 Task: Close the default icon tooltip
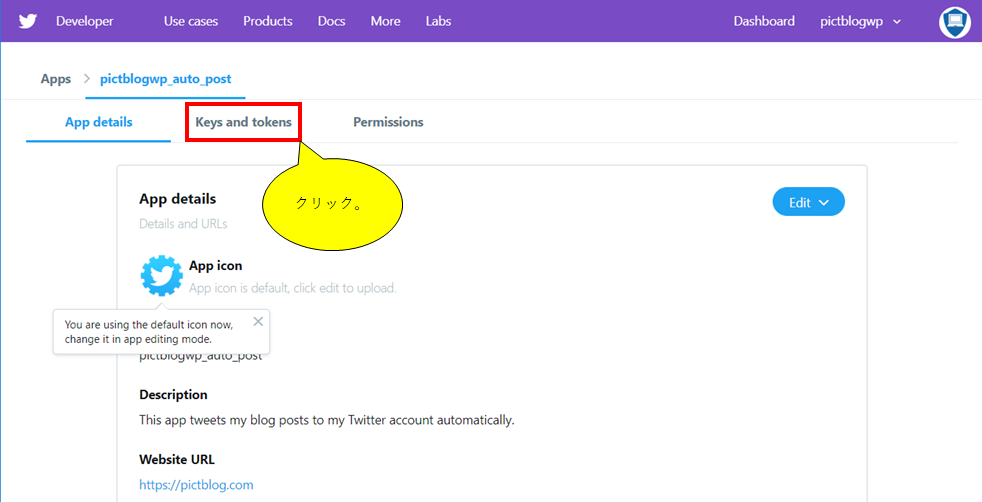[258, 322]
